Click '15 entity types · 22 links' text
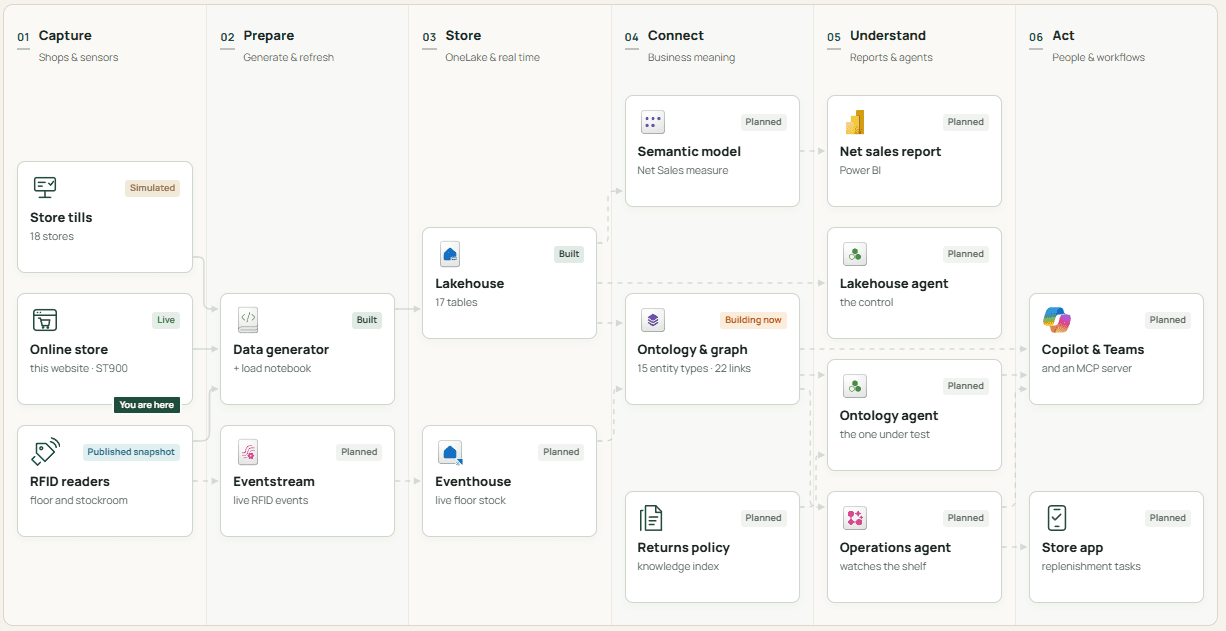 click(694, 369)
